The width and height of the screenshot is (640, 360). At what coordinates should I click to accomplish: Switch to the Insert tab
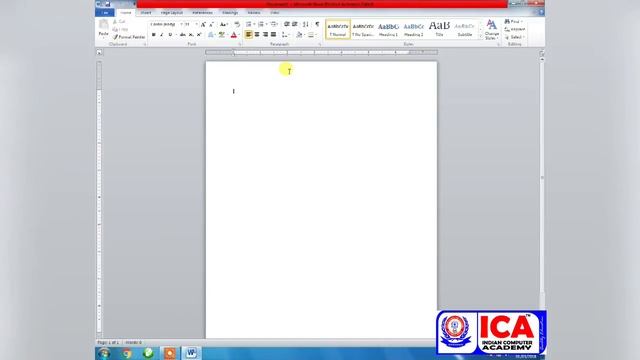coord(146,13)
